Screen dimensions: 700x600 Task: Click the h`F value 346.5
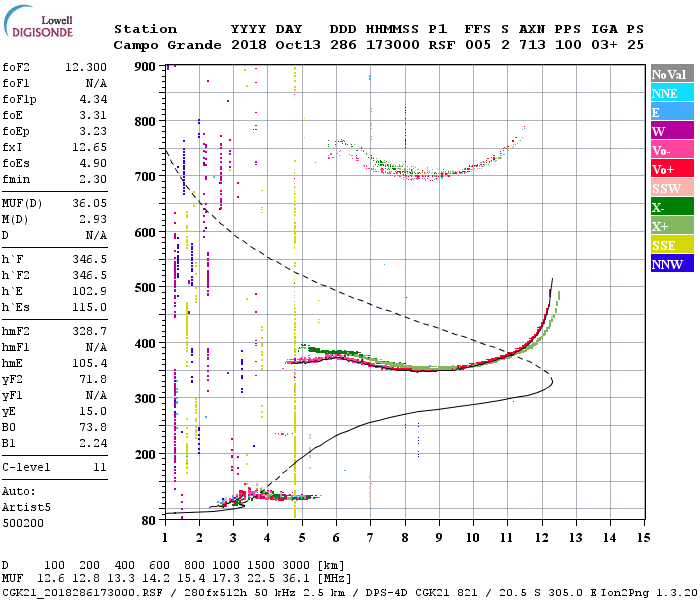pos(89,259)
